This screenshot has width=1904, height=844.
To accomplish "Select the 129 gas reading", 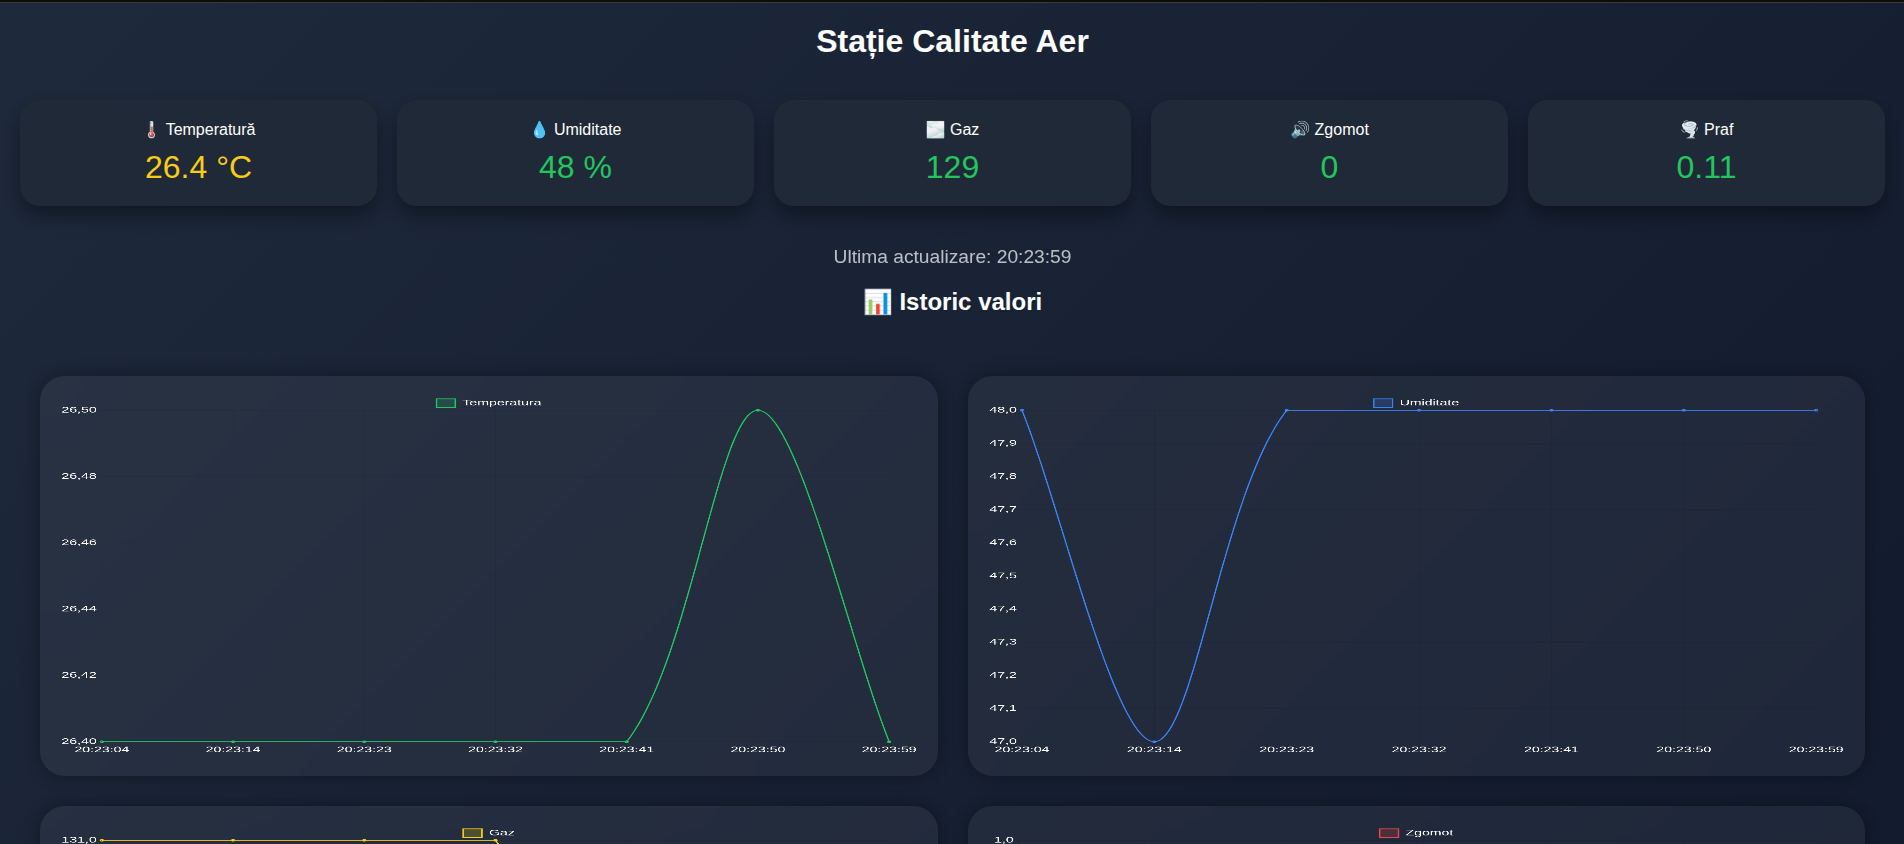I will [x=952, y=167].
